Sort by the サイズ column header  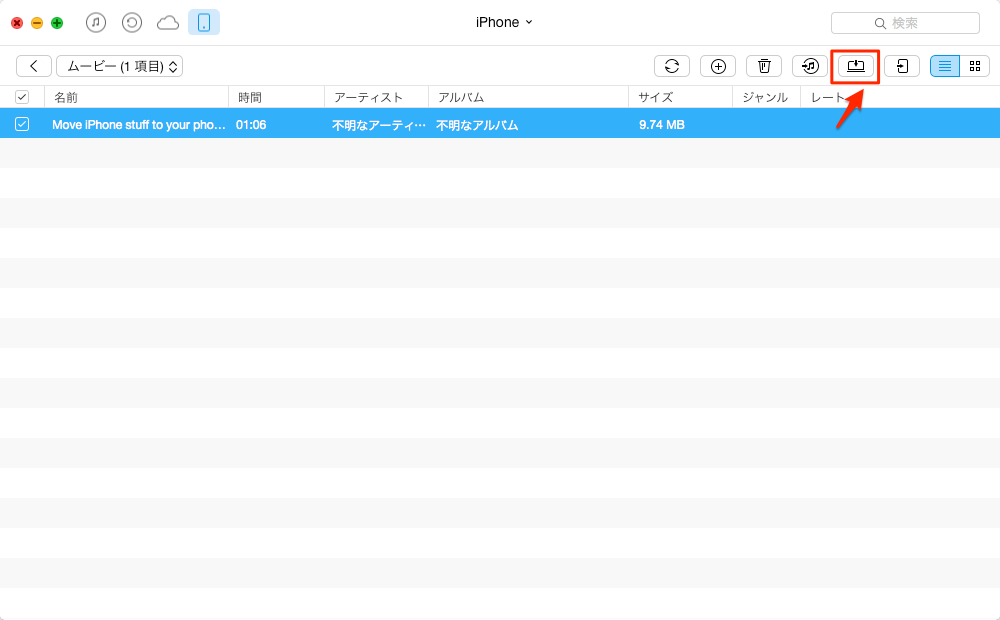click(680, 97)
